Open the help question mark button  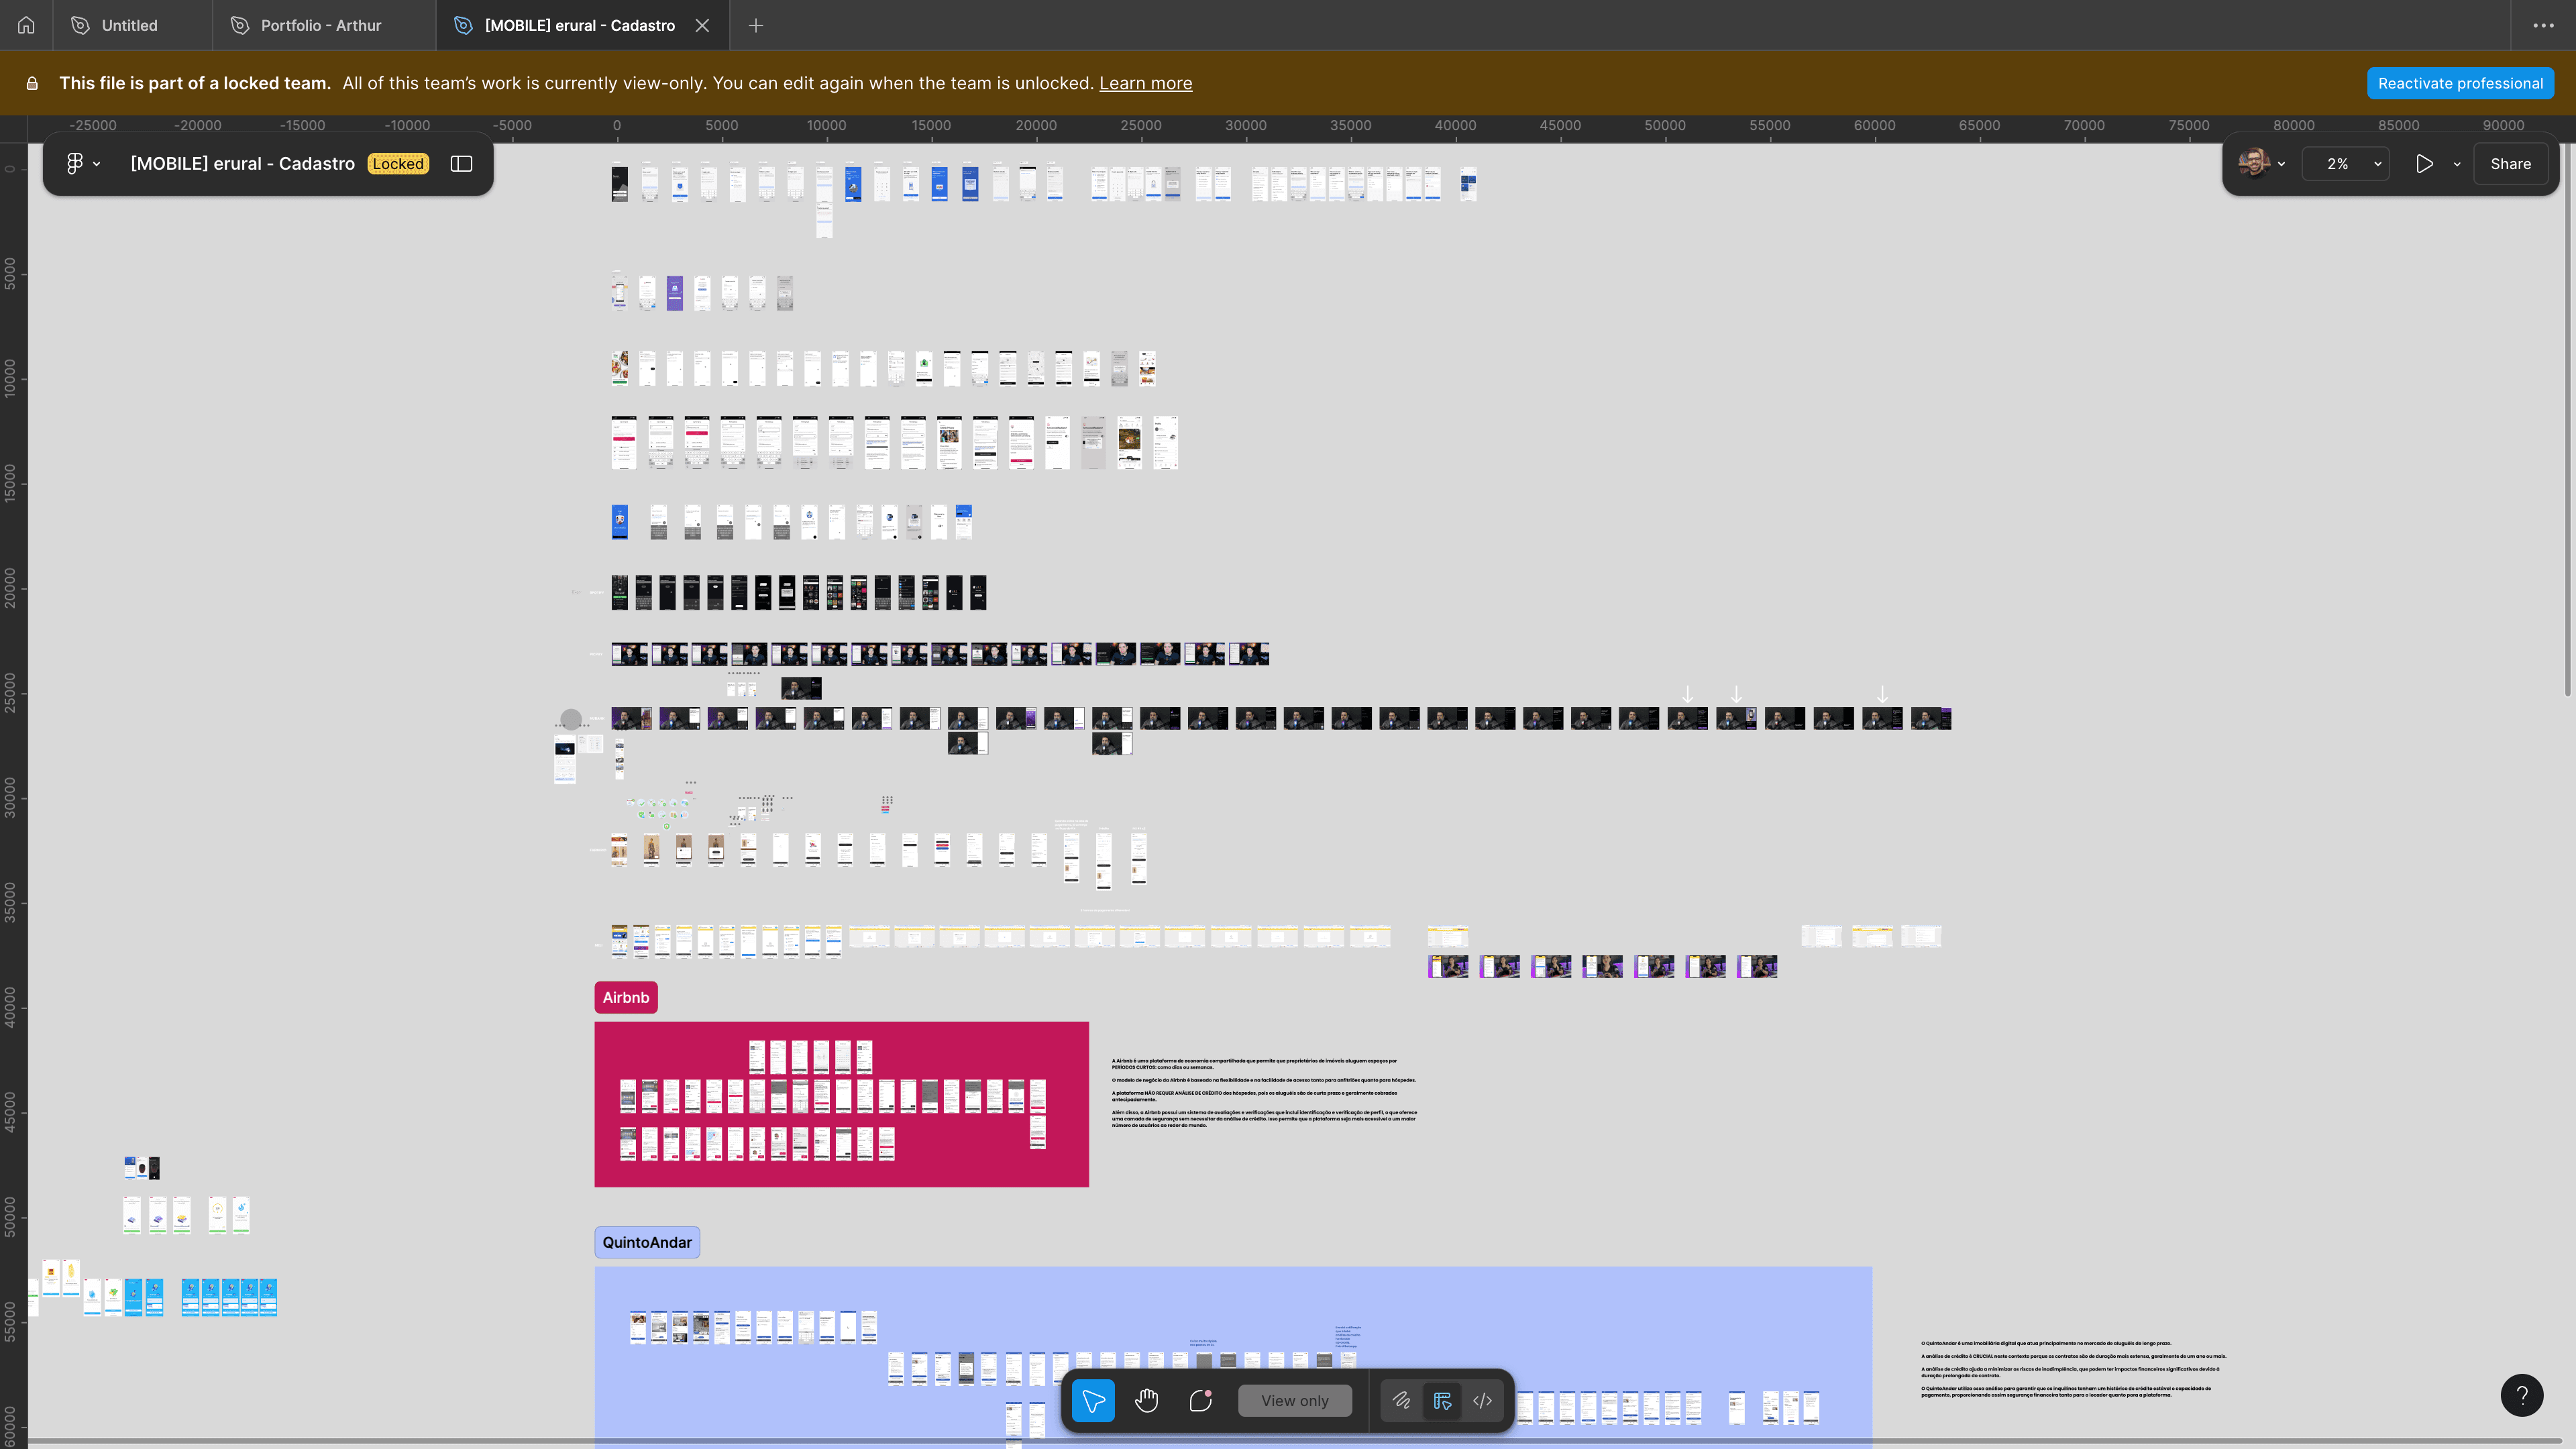[2521, 1395]
